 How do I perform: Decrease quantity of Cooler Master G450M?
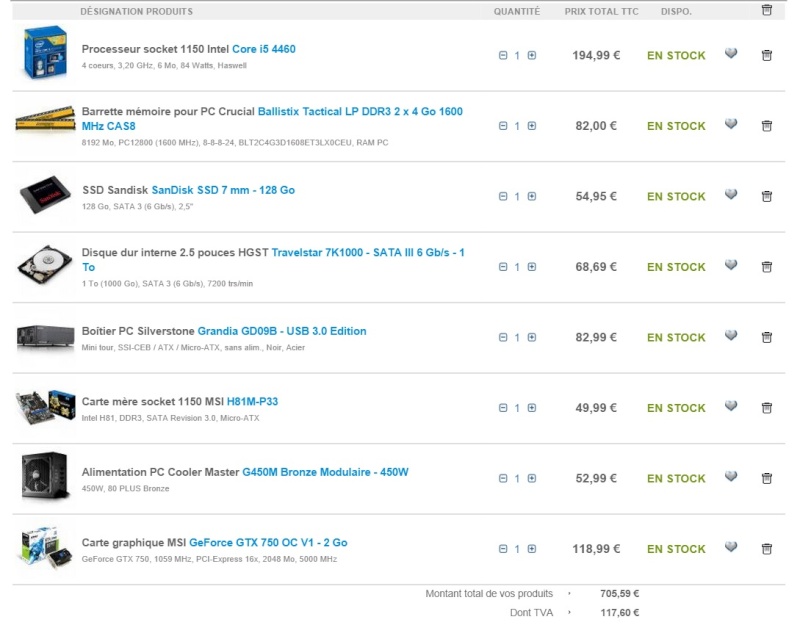(x=503, y=478)
